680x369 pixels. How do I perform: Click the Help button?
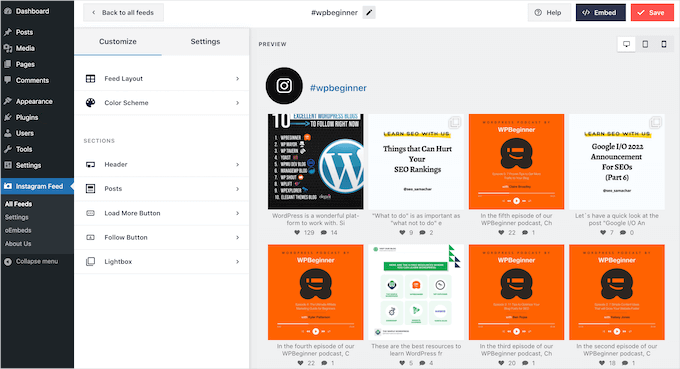pos(548,13)
